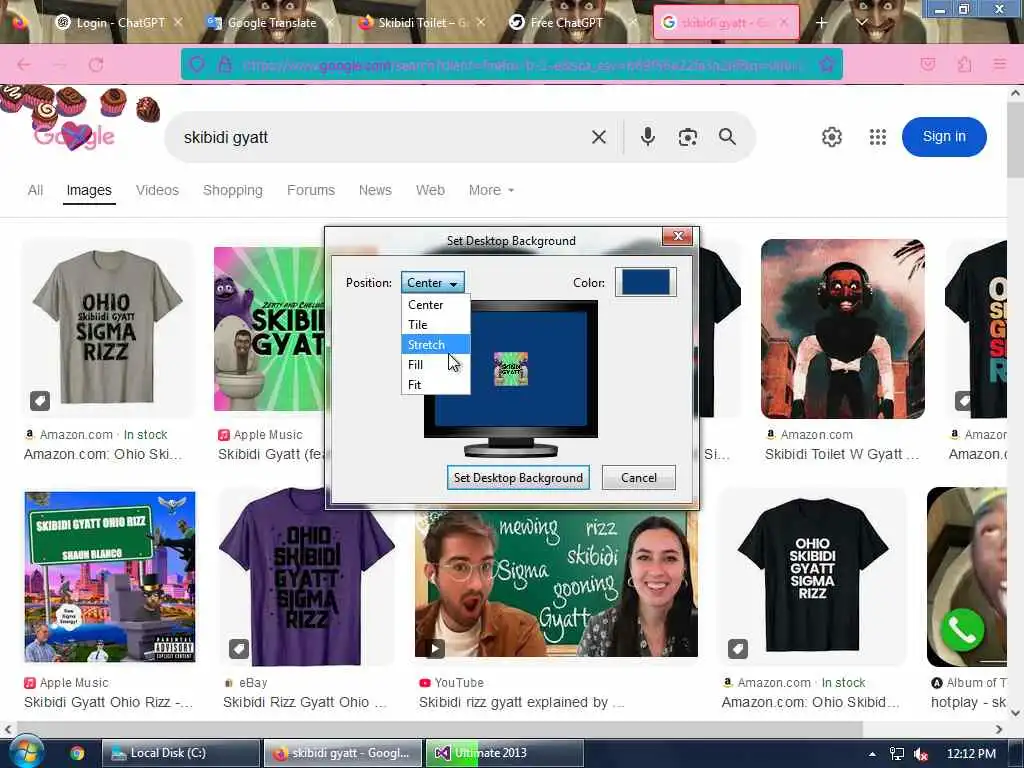Expand the More search filters dropdown
The image size is (1024, 768).
(491, 190)
